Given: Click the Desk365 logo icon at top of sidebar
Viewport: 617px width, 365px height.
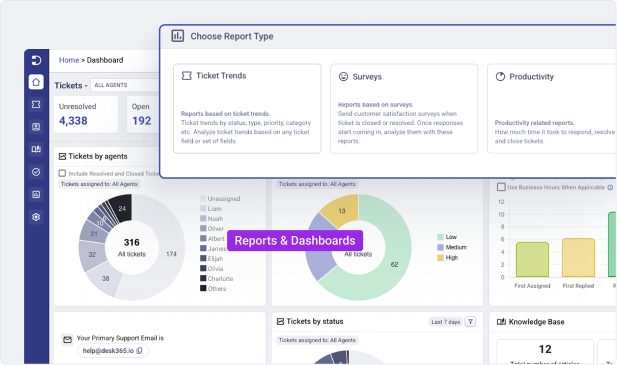Looking at the screenshot, I should coord(36,60).
